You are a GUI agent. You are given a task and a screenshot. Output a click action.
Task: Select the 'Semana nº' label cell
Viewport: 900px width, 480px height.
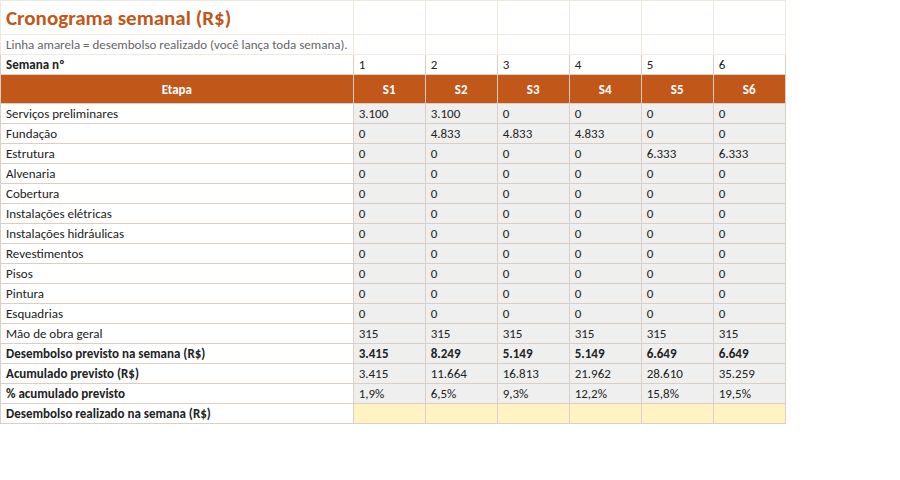pyautogui.click(x=177, y=65)
